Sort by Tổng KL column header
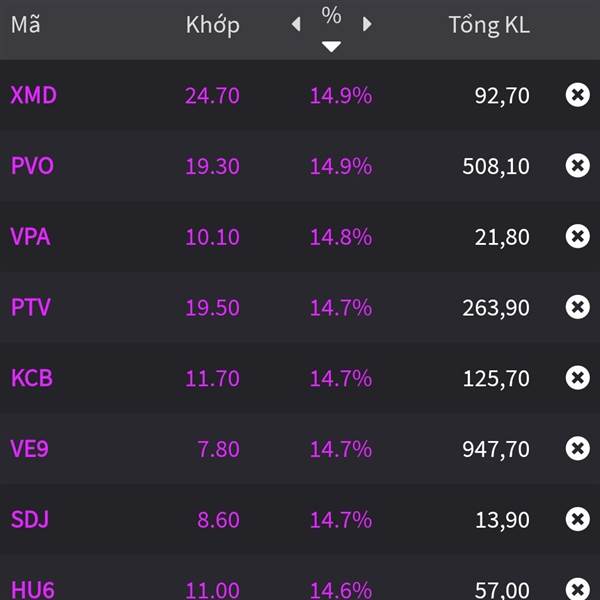Image resolution: width=600 pixels, height=600 pixels. click(489, 25)
